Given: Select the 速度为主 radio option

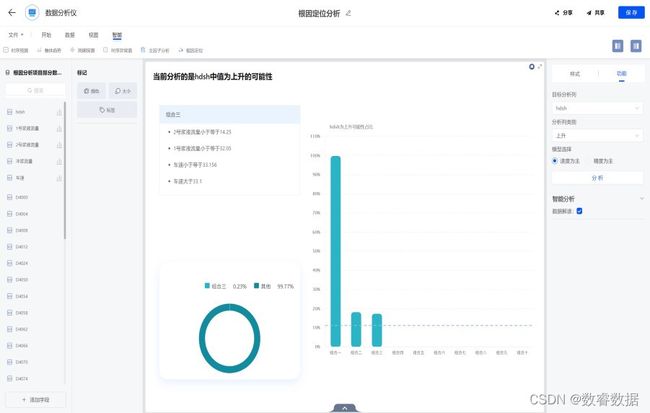Looking at the screenshot, I should (x=555, y=161).
